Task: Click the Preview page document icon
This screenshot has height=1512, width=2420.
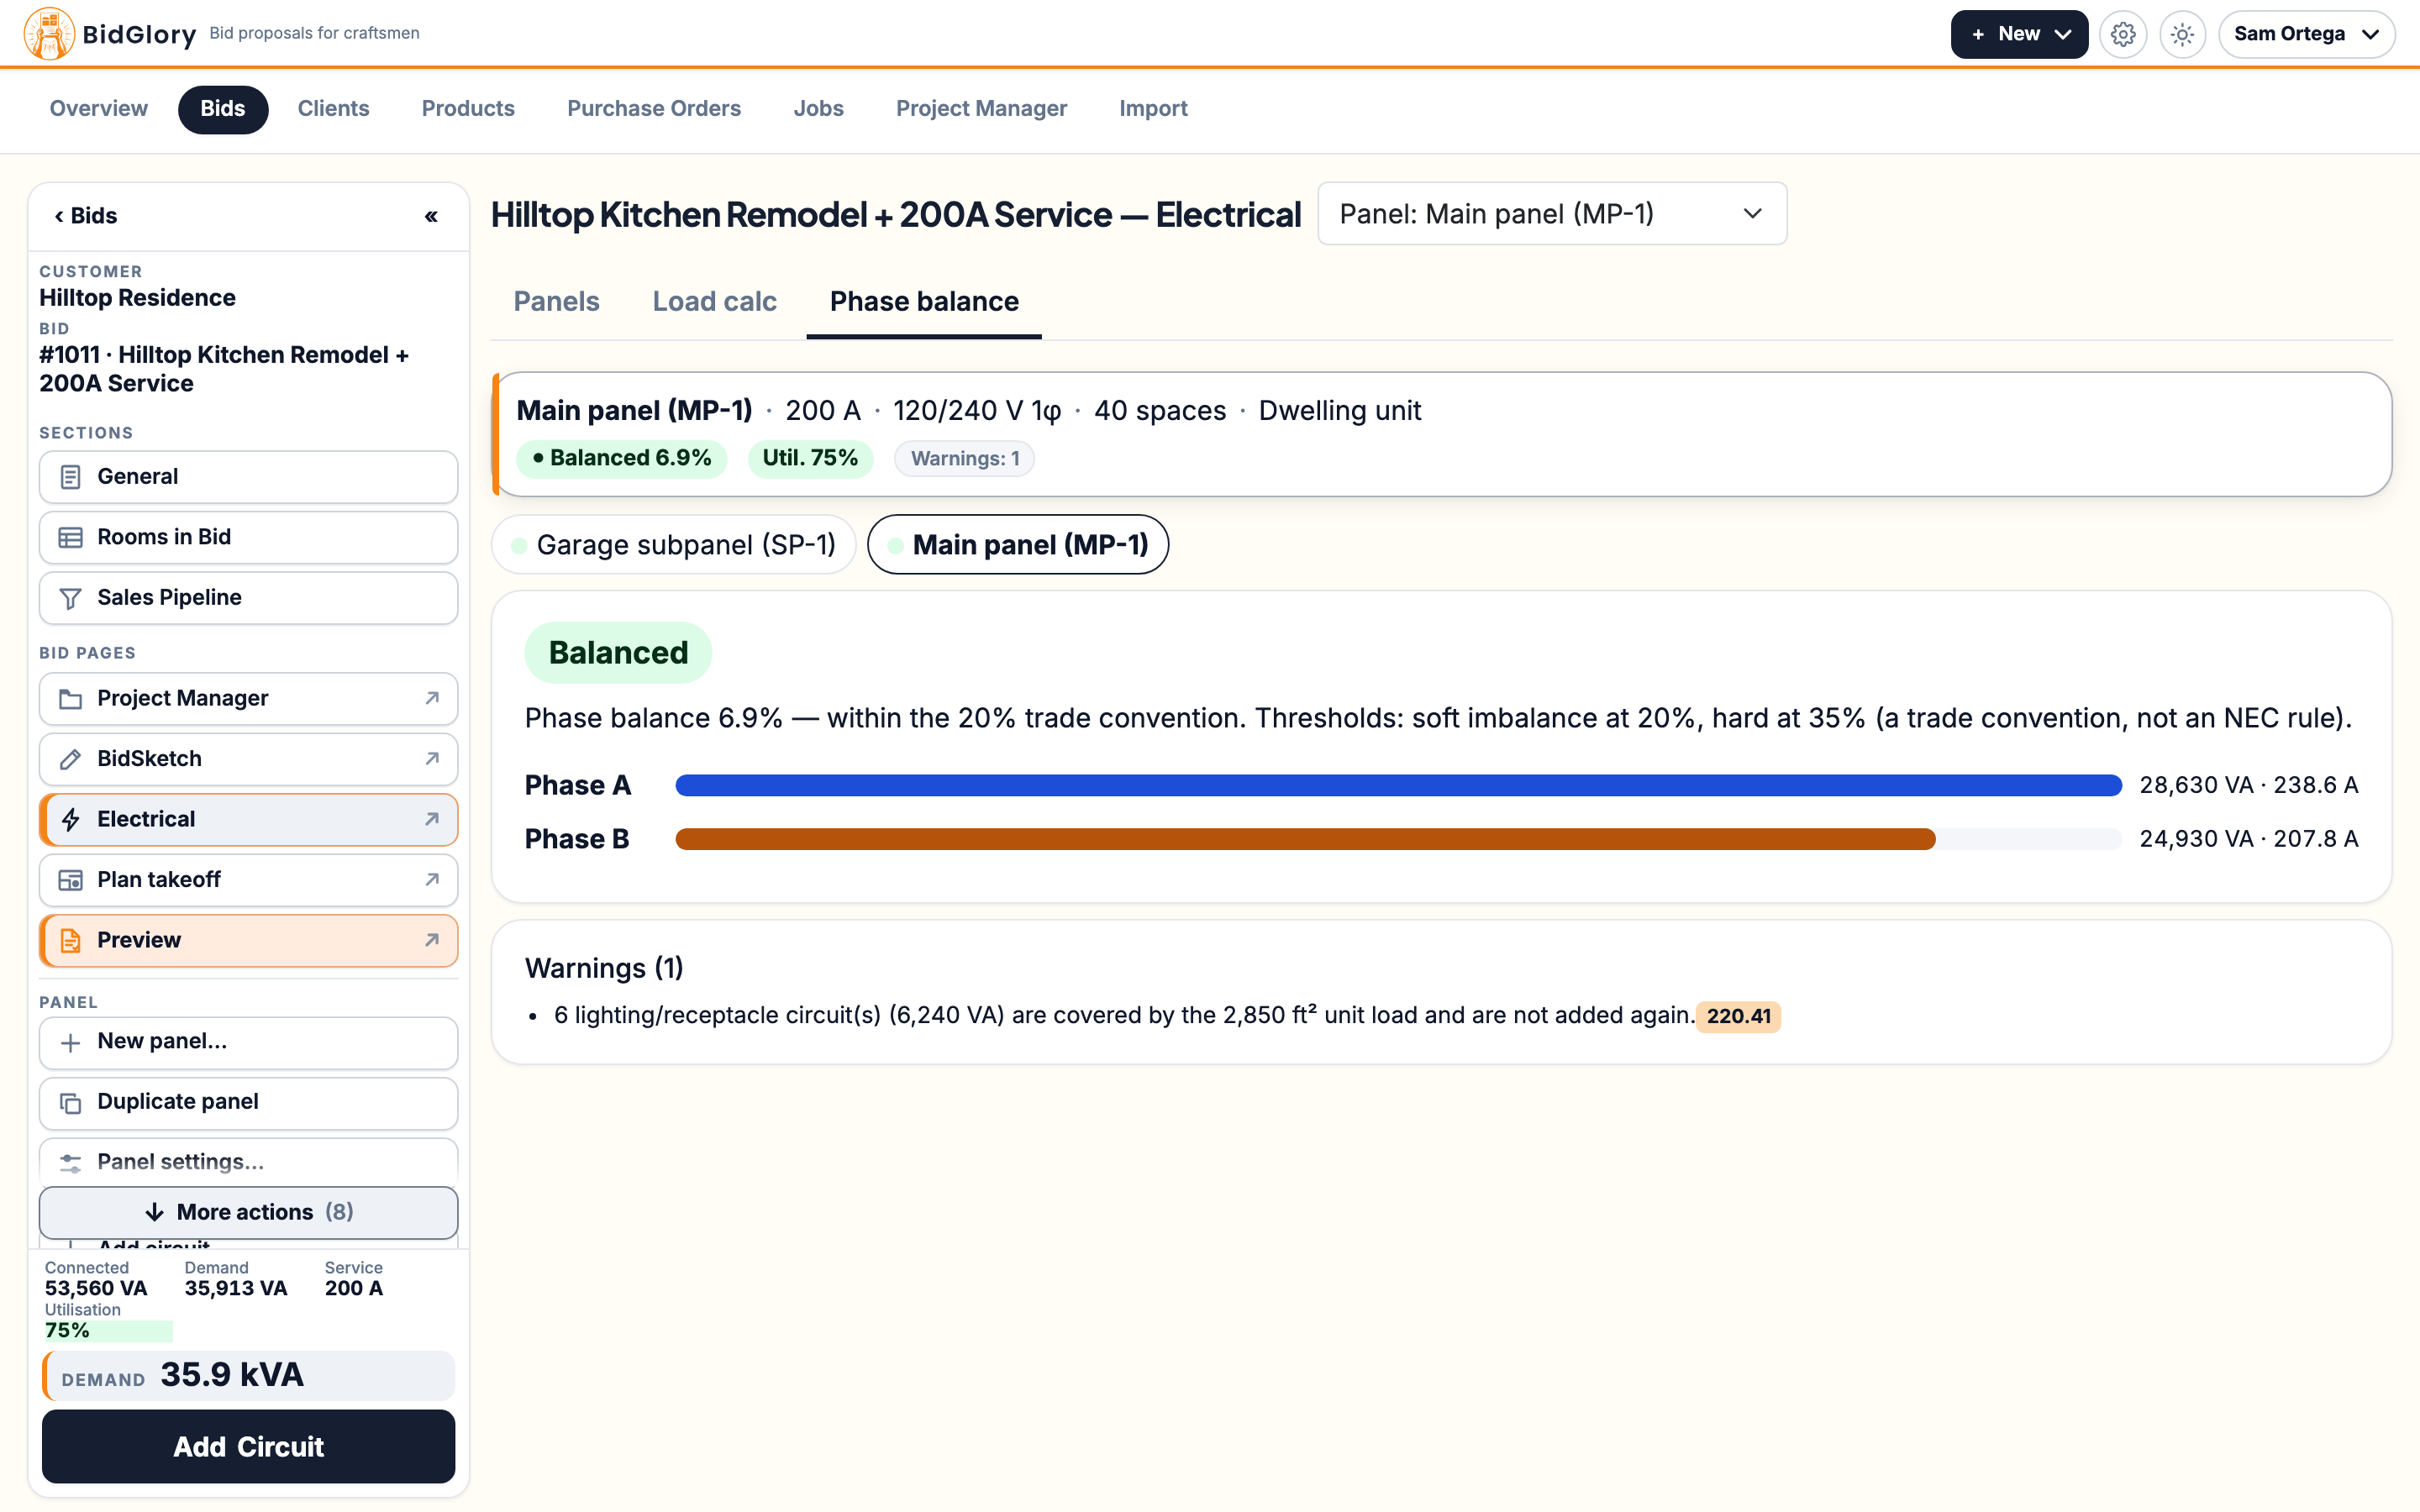Action: click(x=70, y=941)
